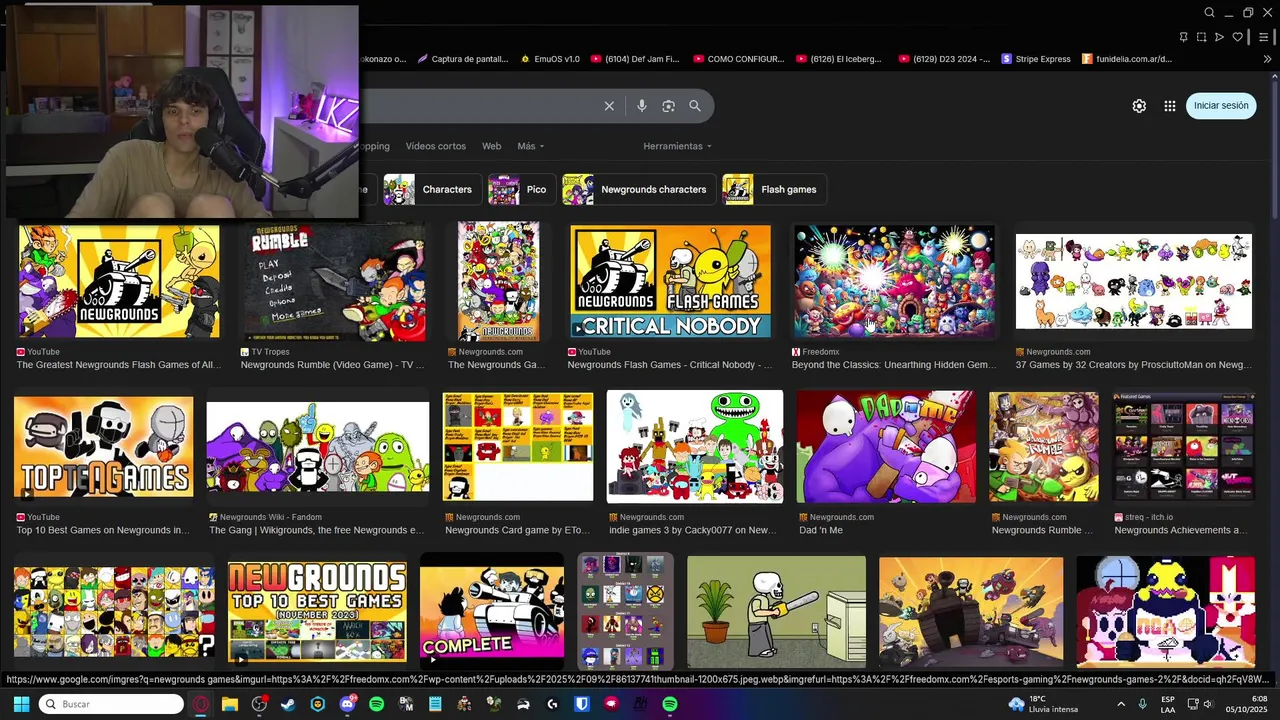Open Discord from taskbar

(x=347, y=704)
